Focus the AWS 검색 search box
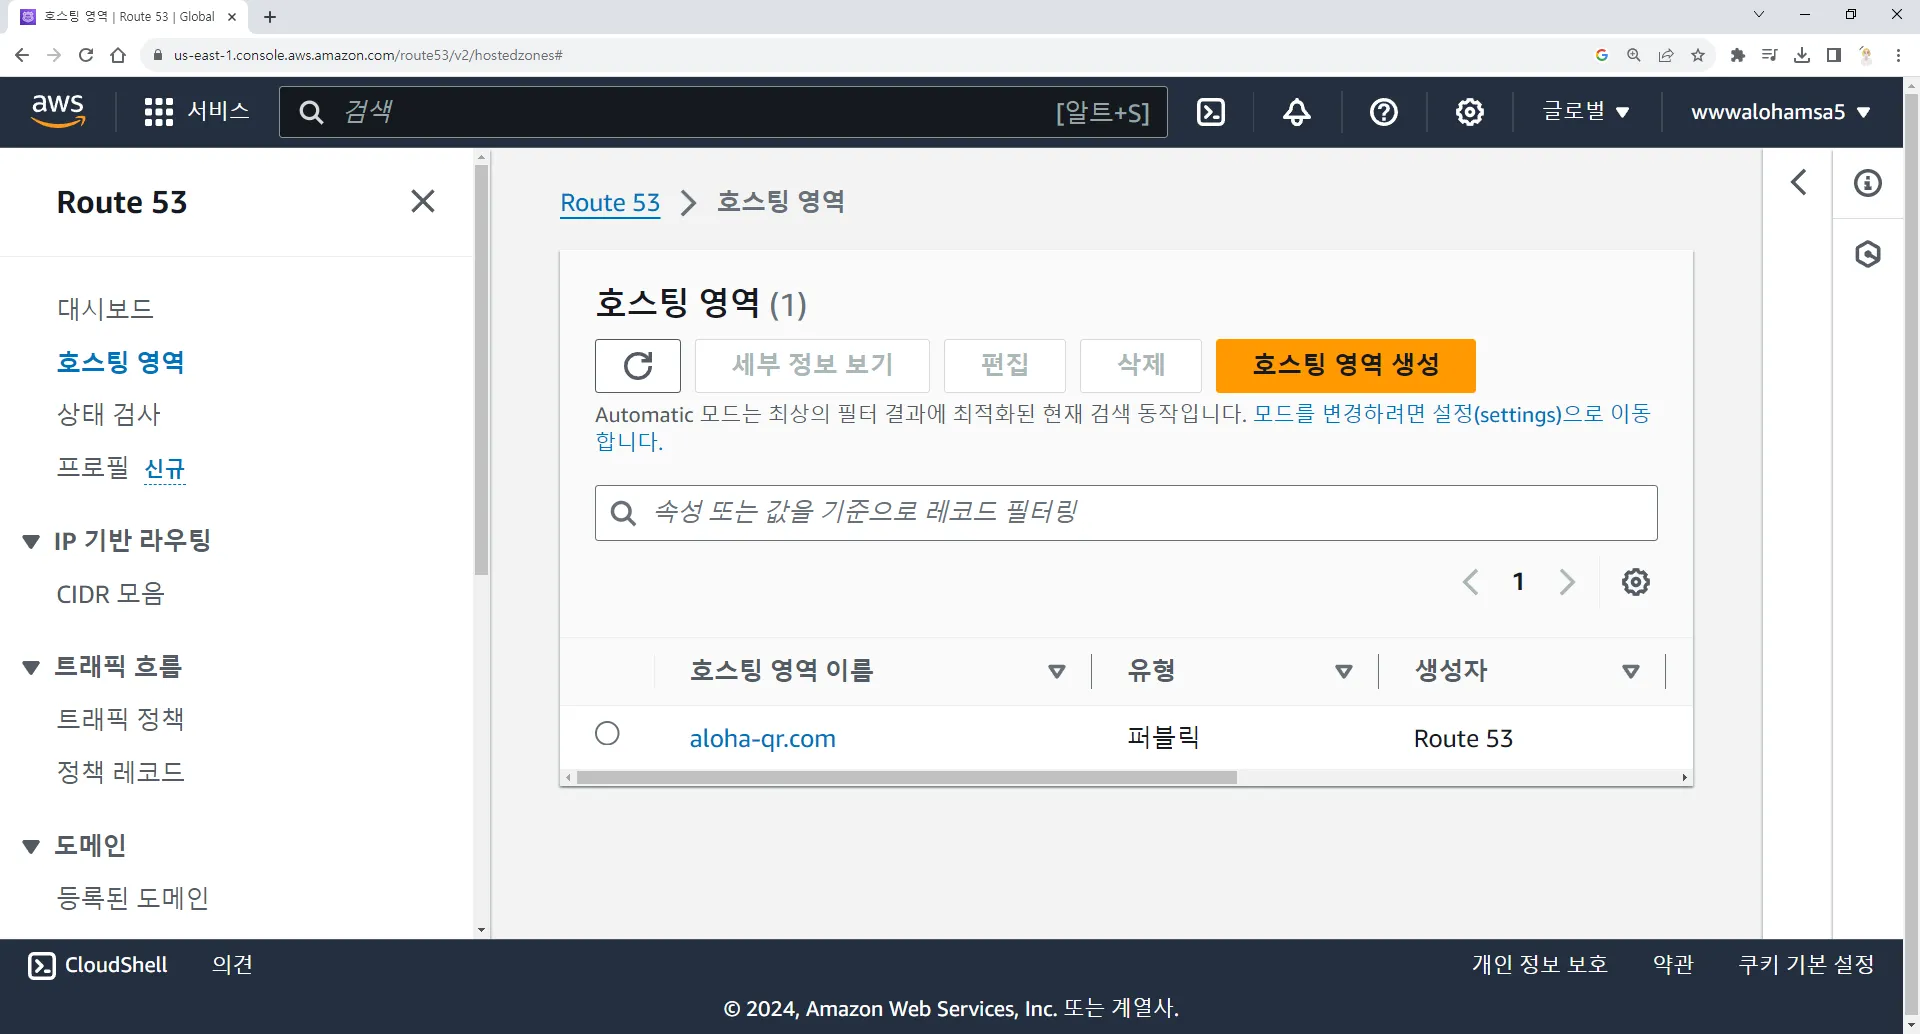Screen dimensions: 1920x1034 point(723,112)
